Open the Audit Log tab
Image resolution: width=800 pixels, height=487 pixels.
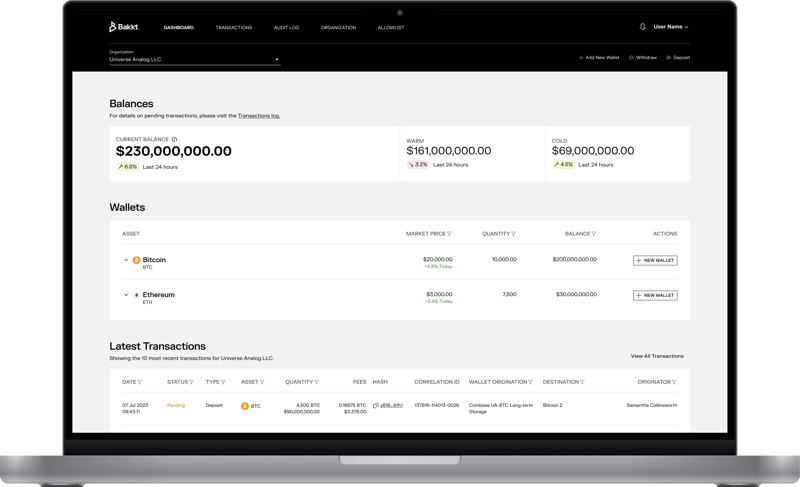(286, 28)
